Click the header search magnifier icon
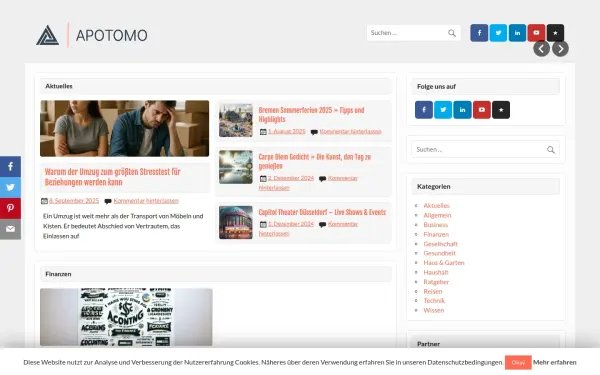This screenshot has width=600, height=375. 452,33
